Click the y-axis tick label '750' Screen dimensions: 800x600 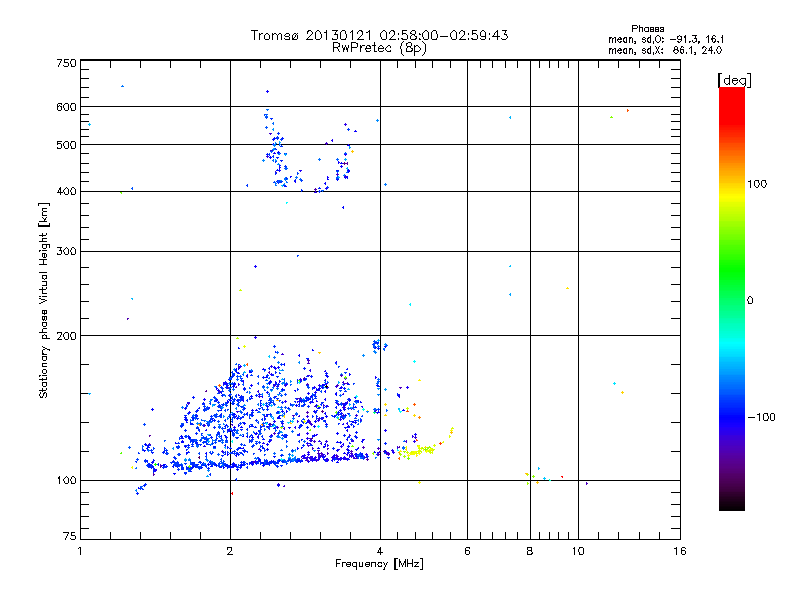pyautogui.click(x=66, y=63)
